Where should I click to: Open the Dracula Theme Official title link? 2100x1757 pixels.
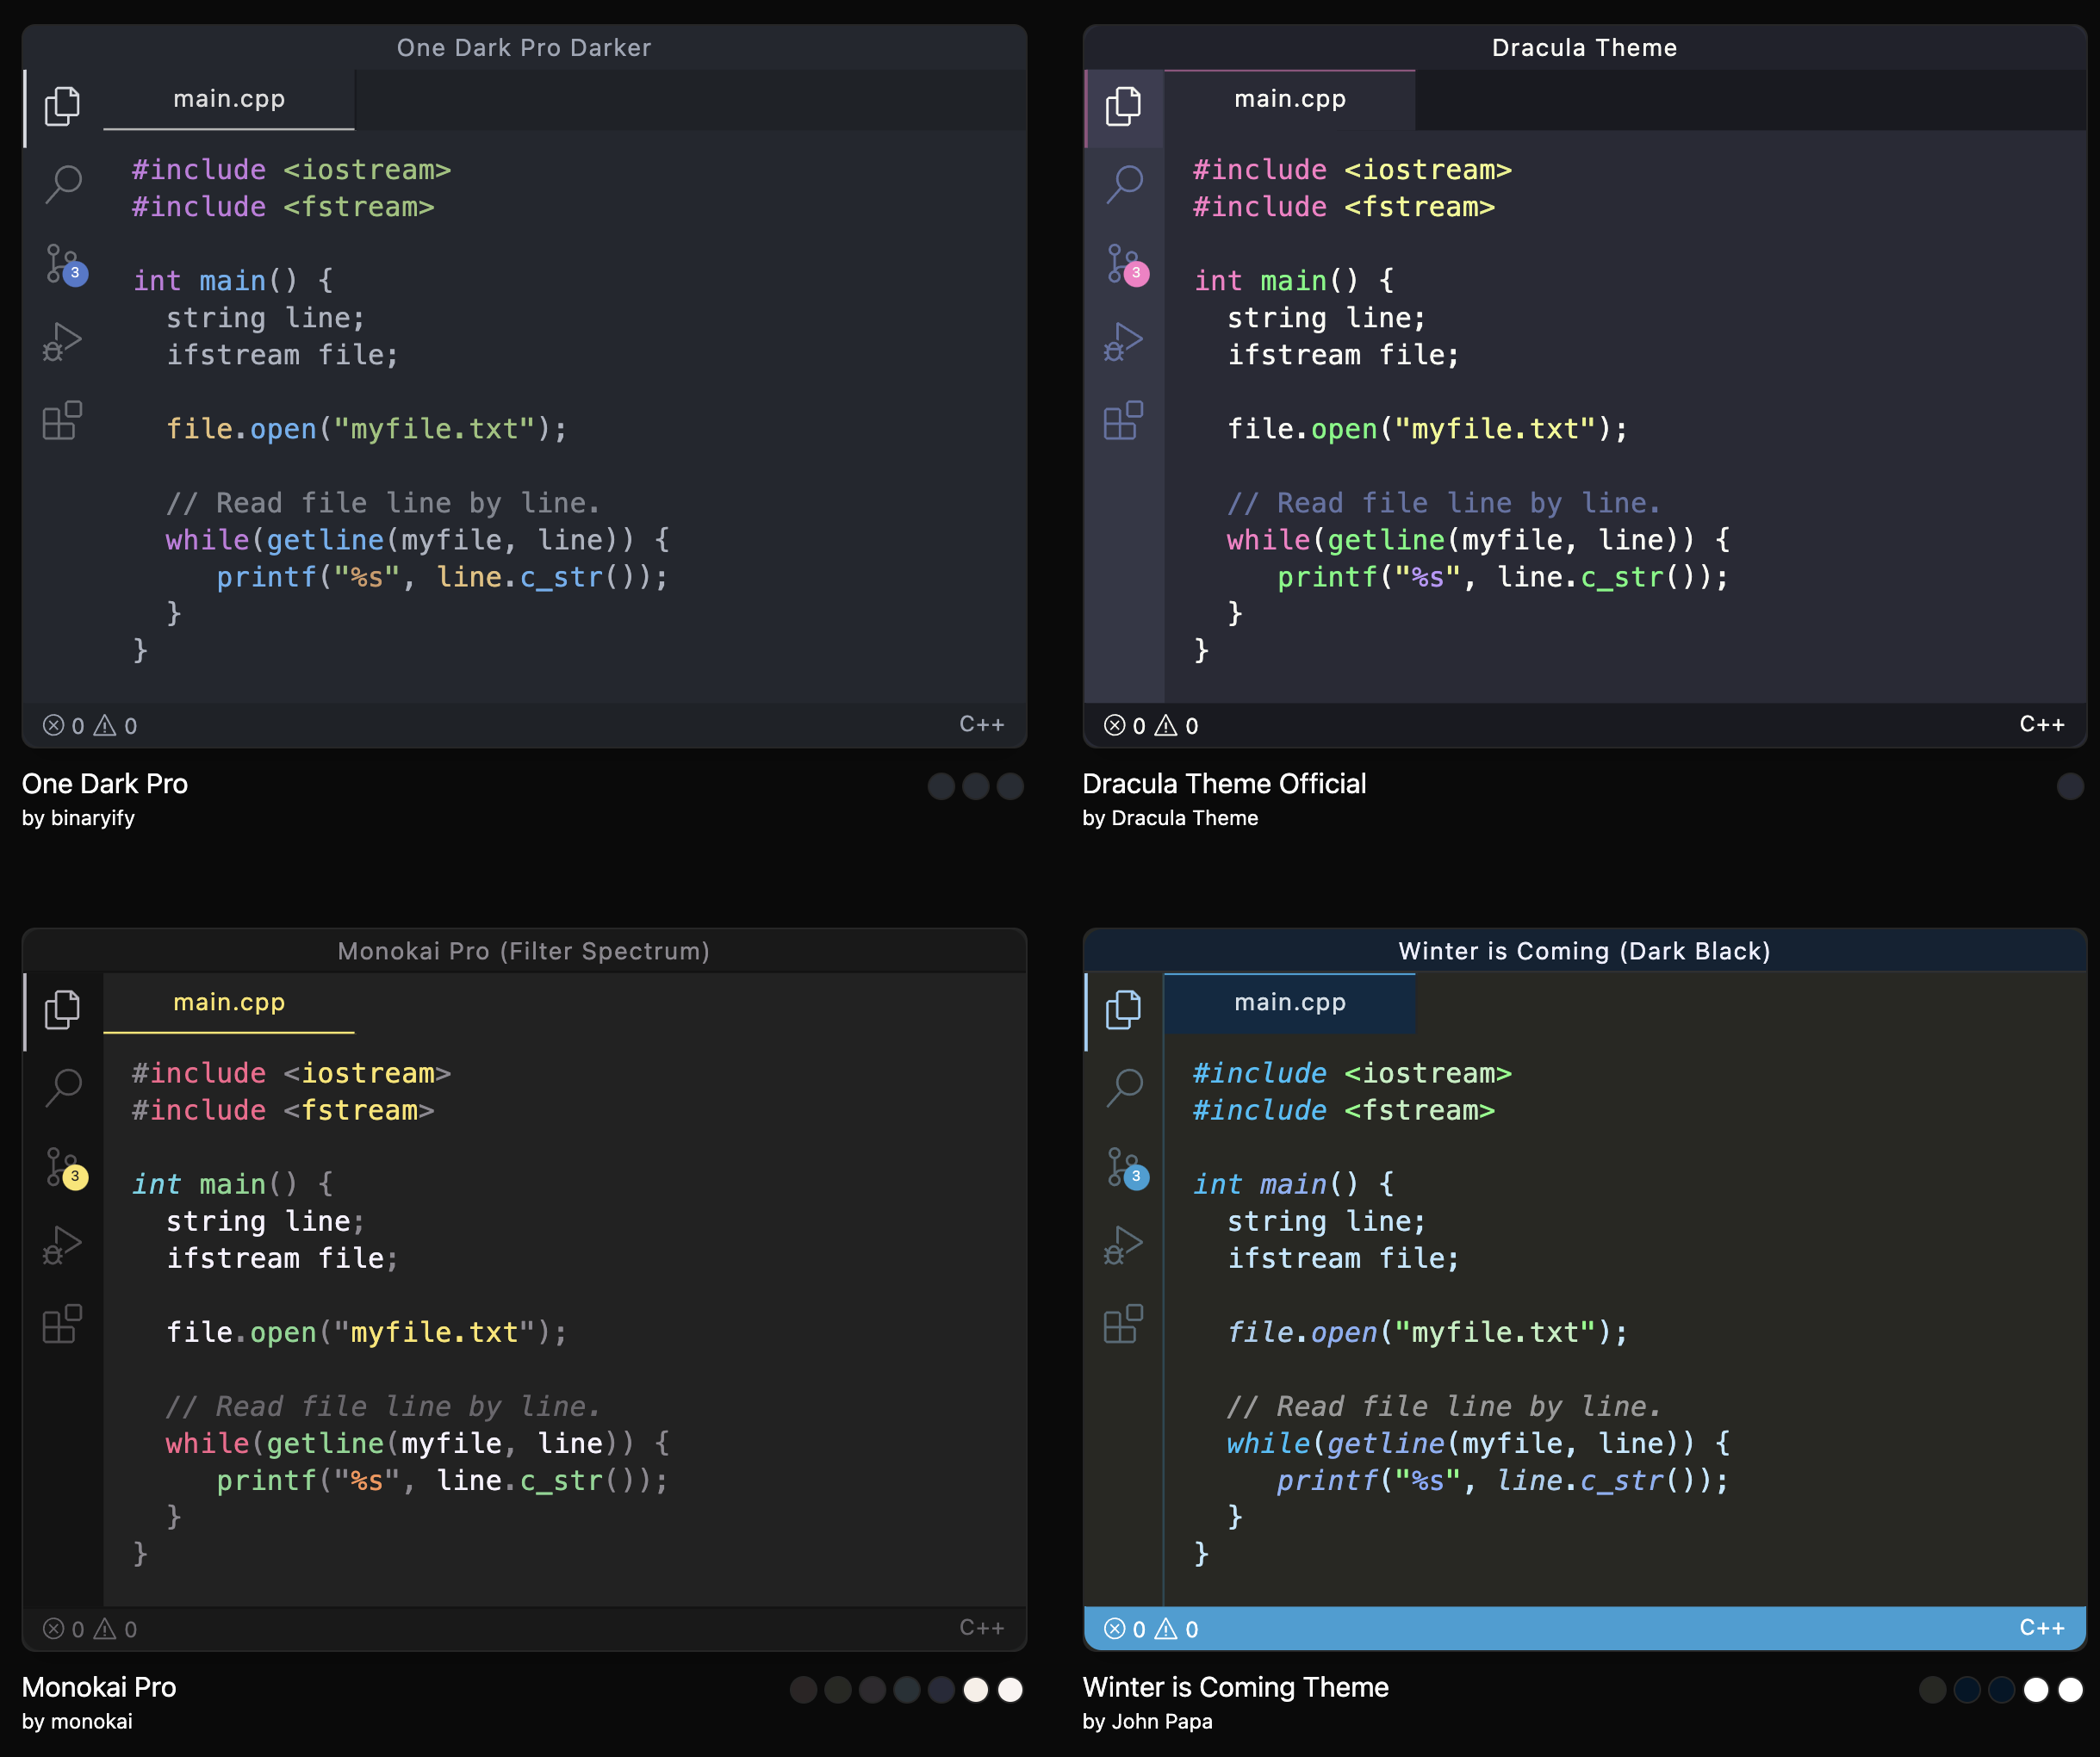tap(1224, 784)
